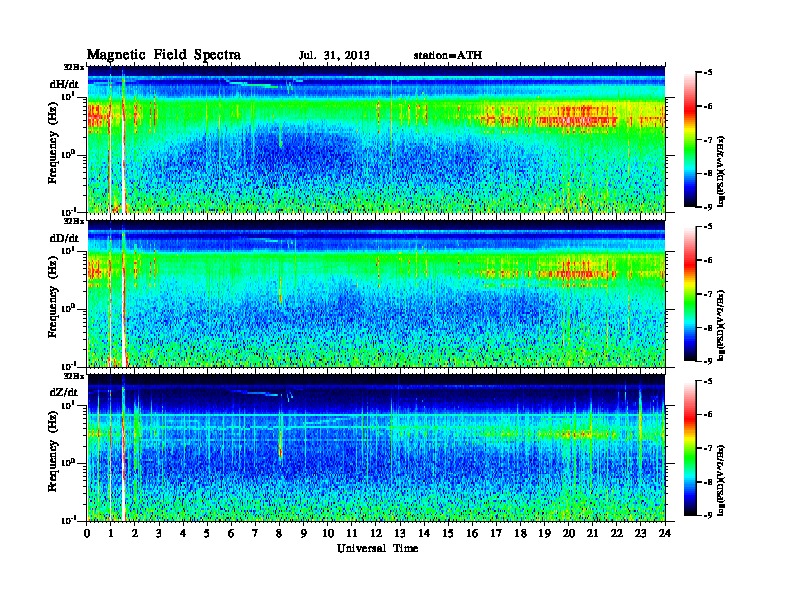Viewport: 792px width, 612px height.
Task: Click hour '7' on the time axis
Action: tap(256, 533)
